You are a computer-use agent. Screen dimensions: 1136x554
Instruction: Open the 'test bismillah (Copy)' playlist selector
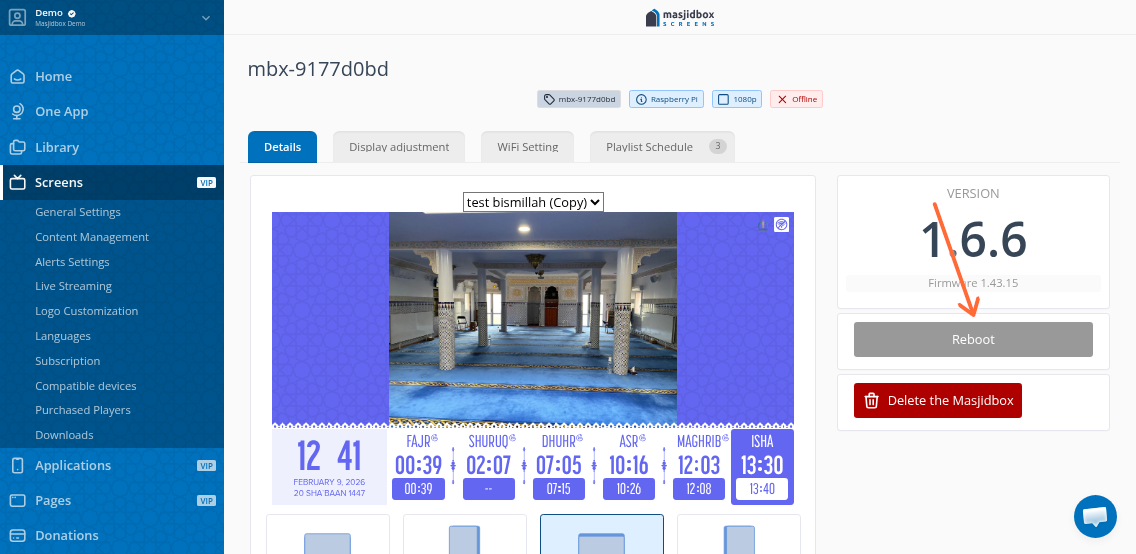click(533, 202)
